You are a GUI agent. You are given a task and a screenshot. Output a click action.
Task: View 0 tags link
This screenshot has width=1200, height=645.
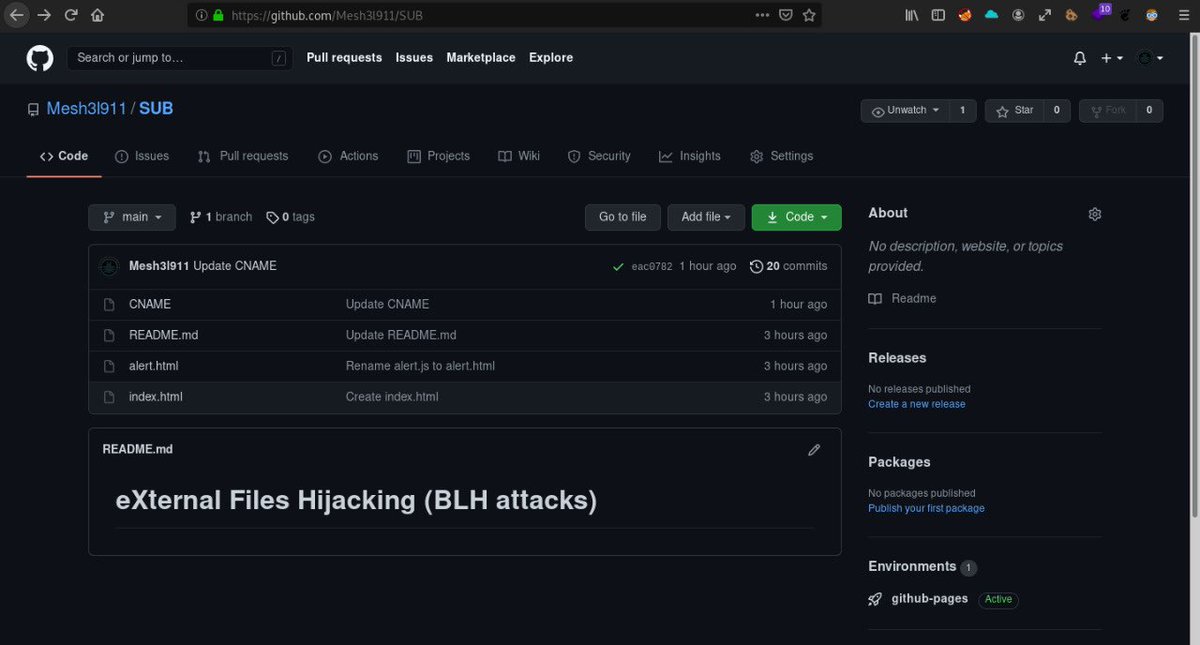pyautogui.click(x=290, y=217)
